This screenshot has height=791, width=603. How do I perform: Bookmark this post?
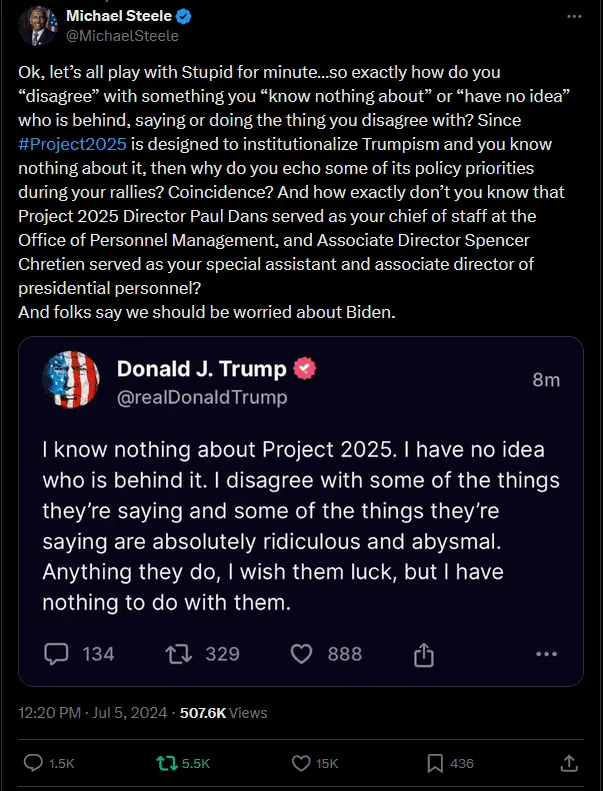(x=435, y=763)
